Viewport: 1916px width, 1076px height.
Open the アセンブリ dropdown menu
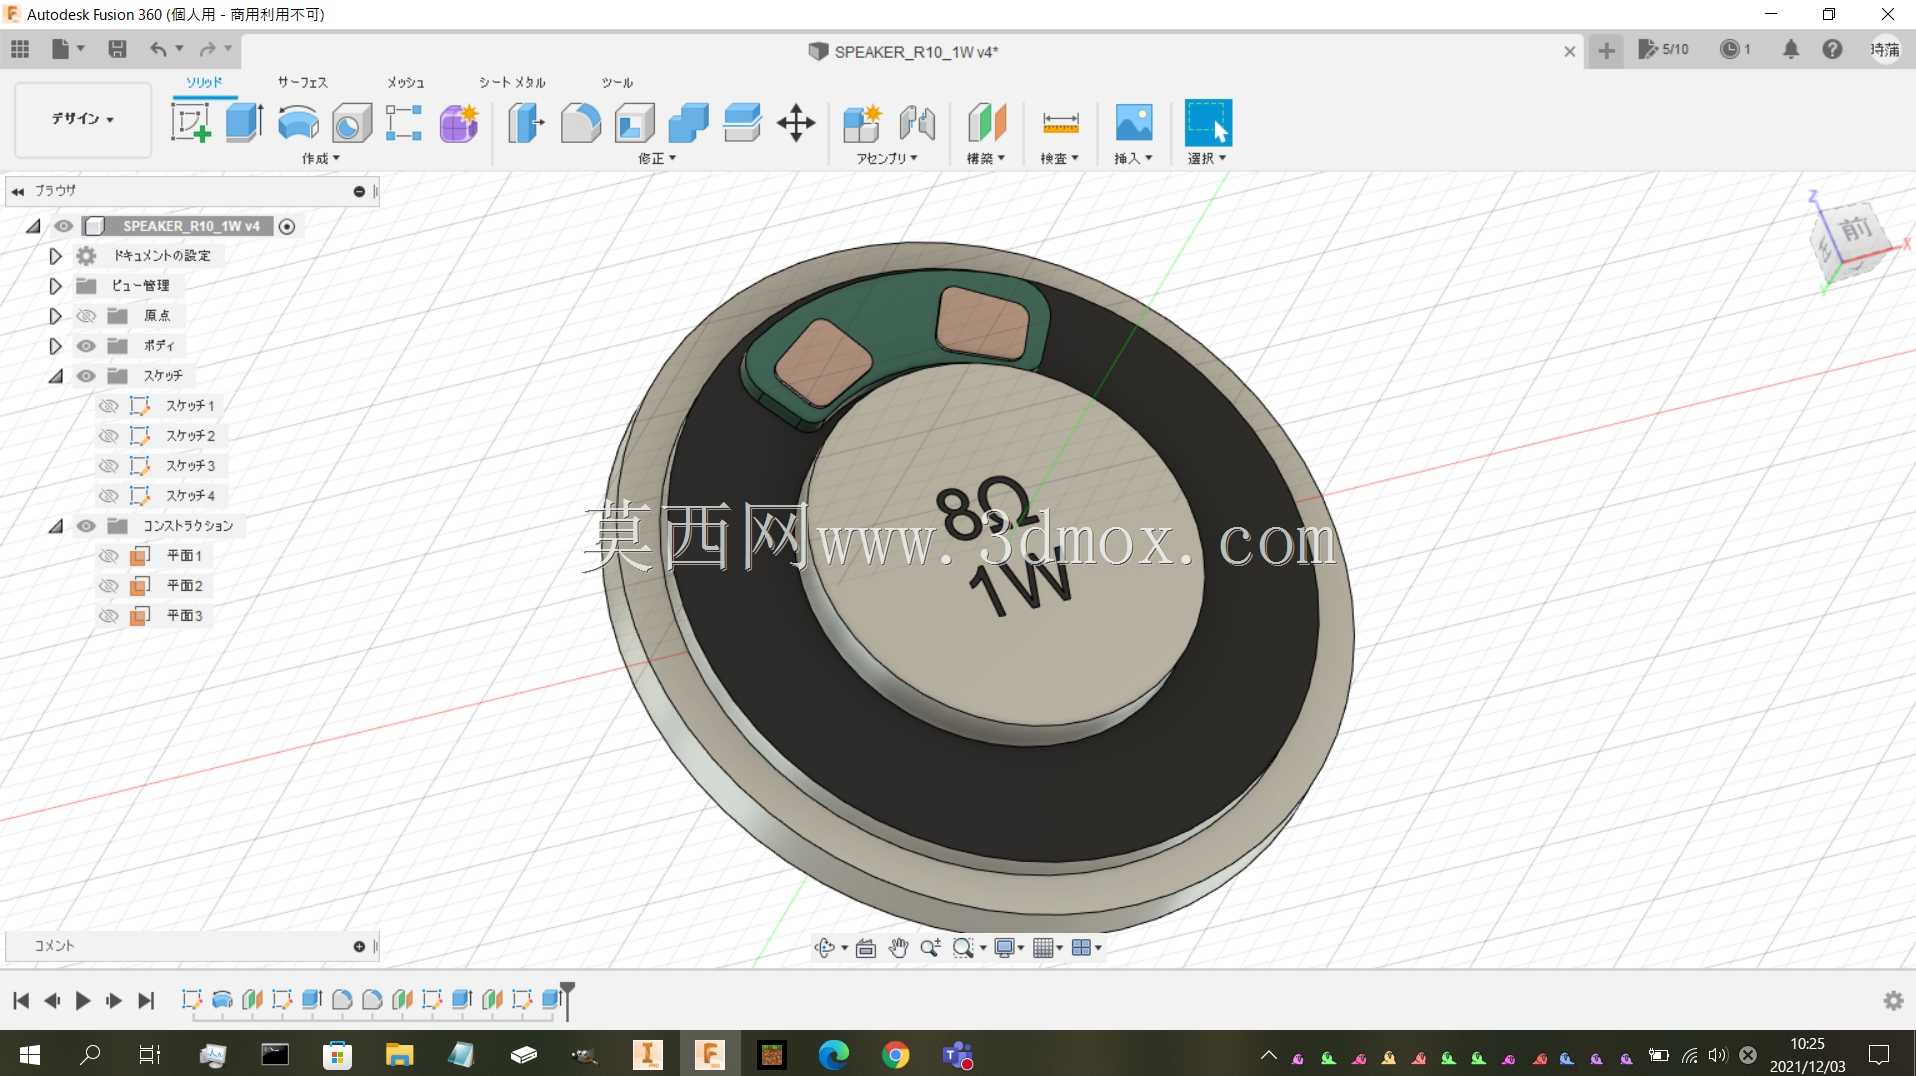click(887, 158)
